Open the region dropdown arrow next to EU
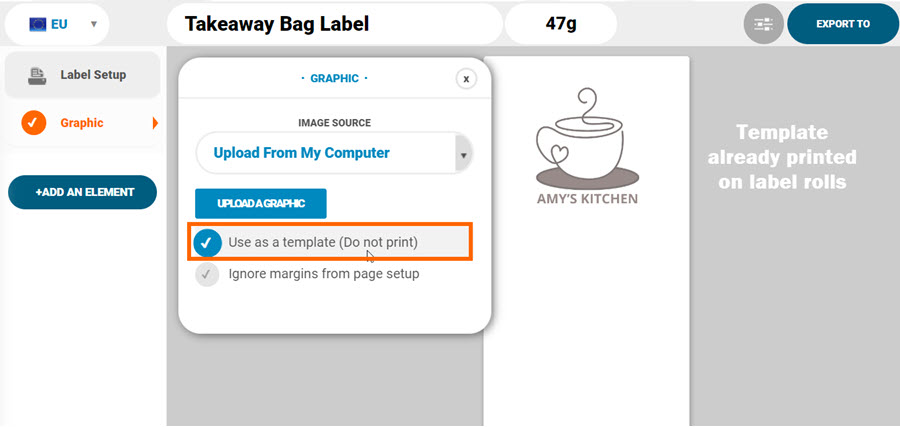The image size is (900, 427). (94, 24)
